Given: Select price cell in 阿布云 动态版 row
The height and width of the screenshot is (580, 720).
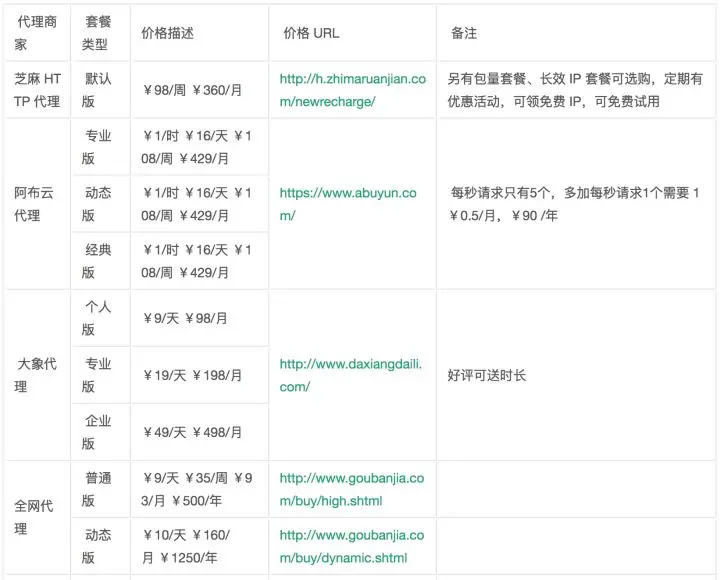Looking at the screenshot, I should pyautogui.click(x=200, y=204).
